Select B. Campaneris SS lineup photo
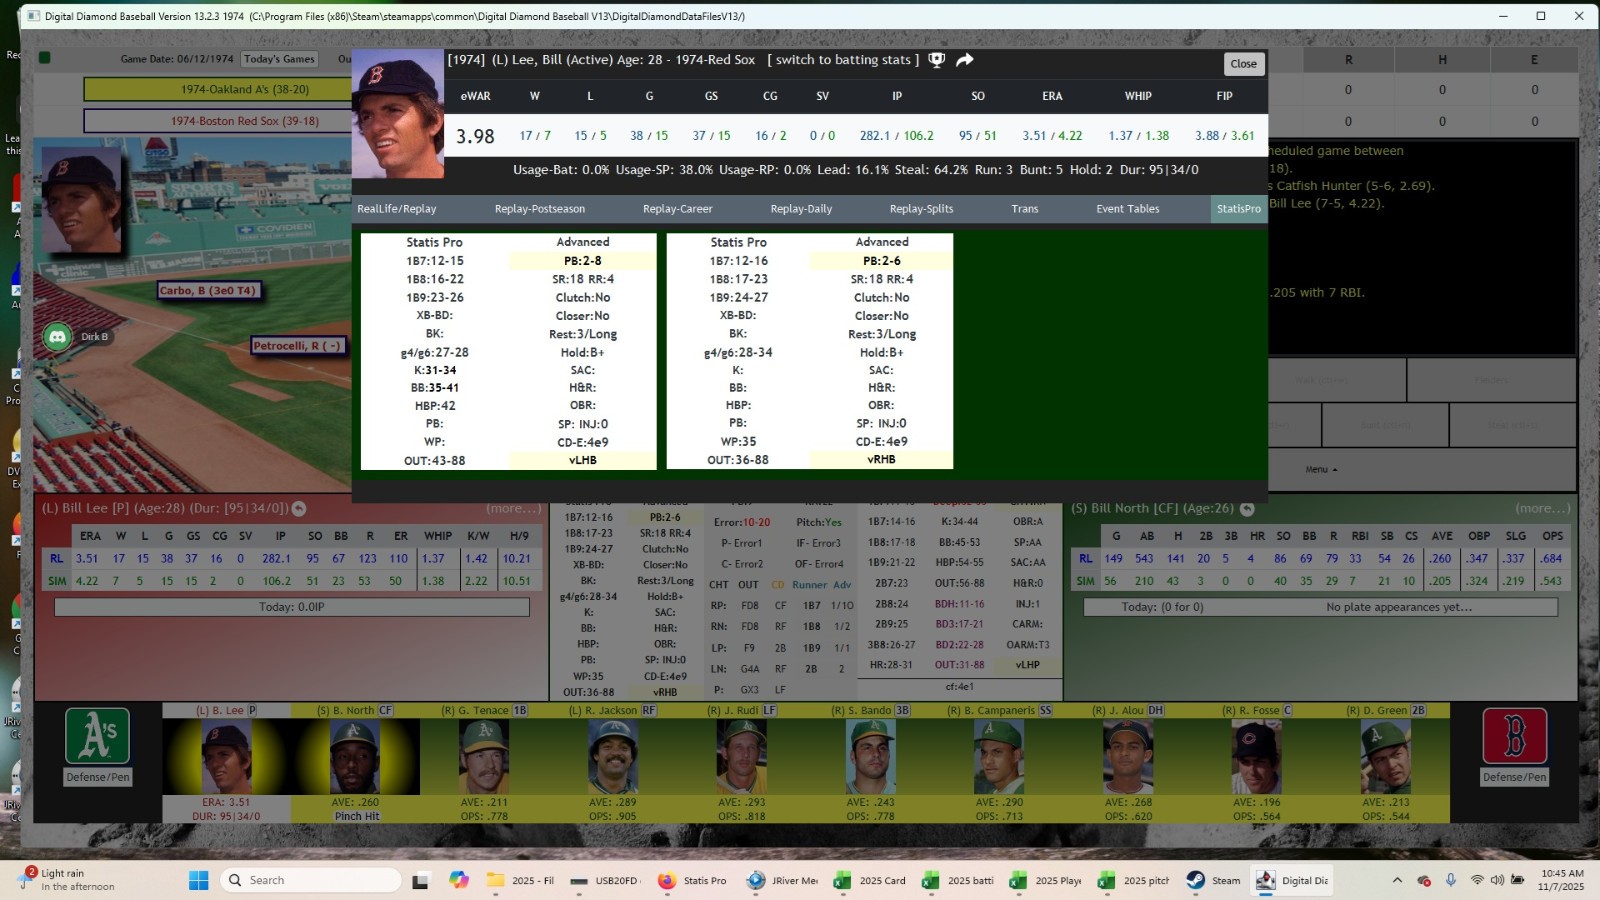Screen dimensions: 1600x900 click(1000, 757)
